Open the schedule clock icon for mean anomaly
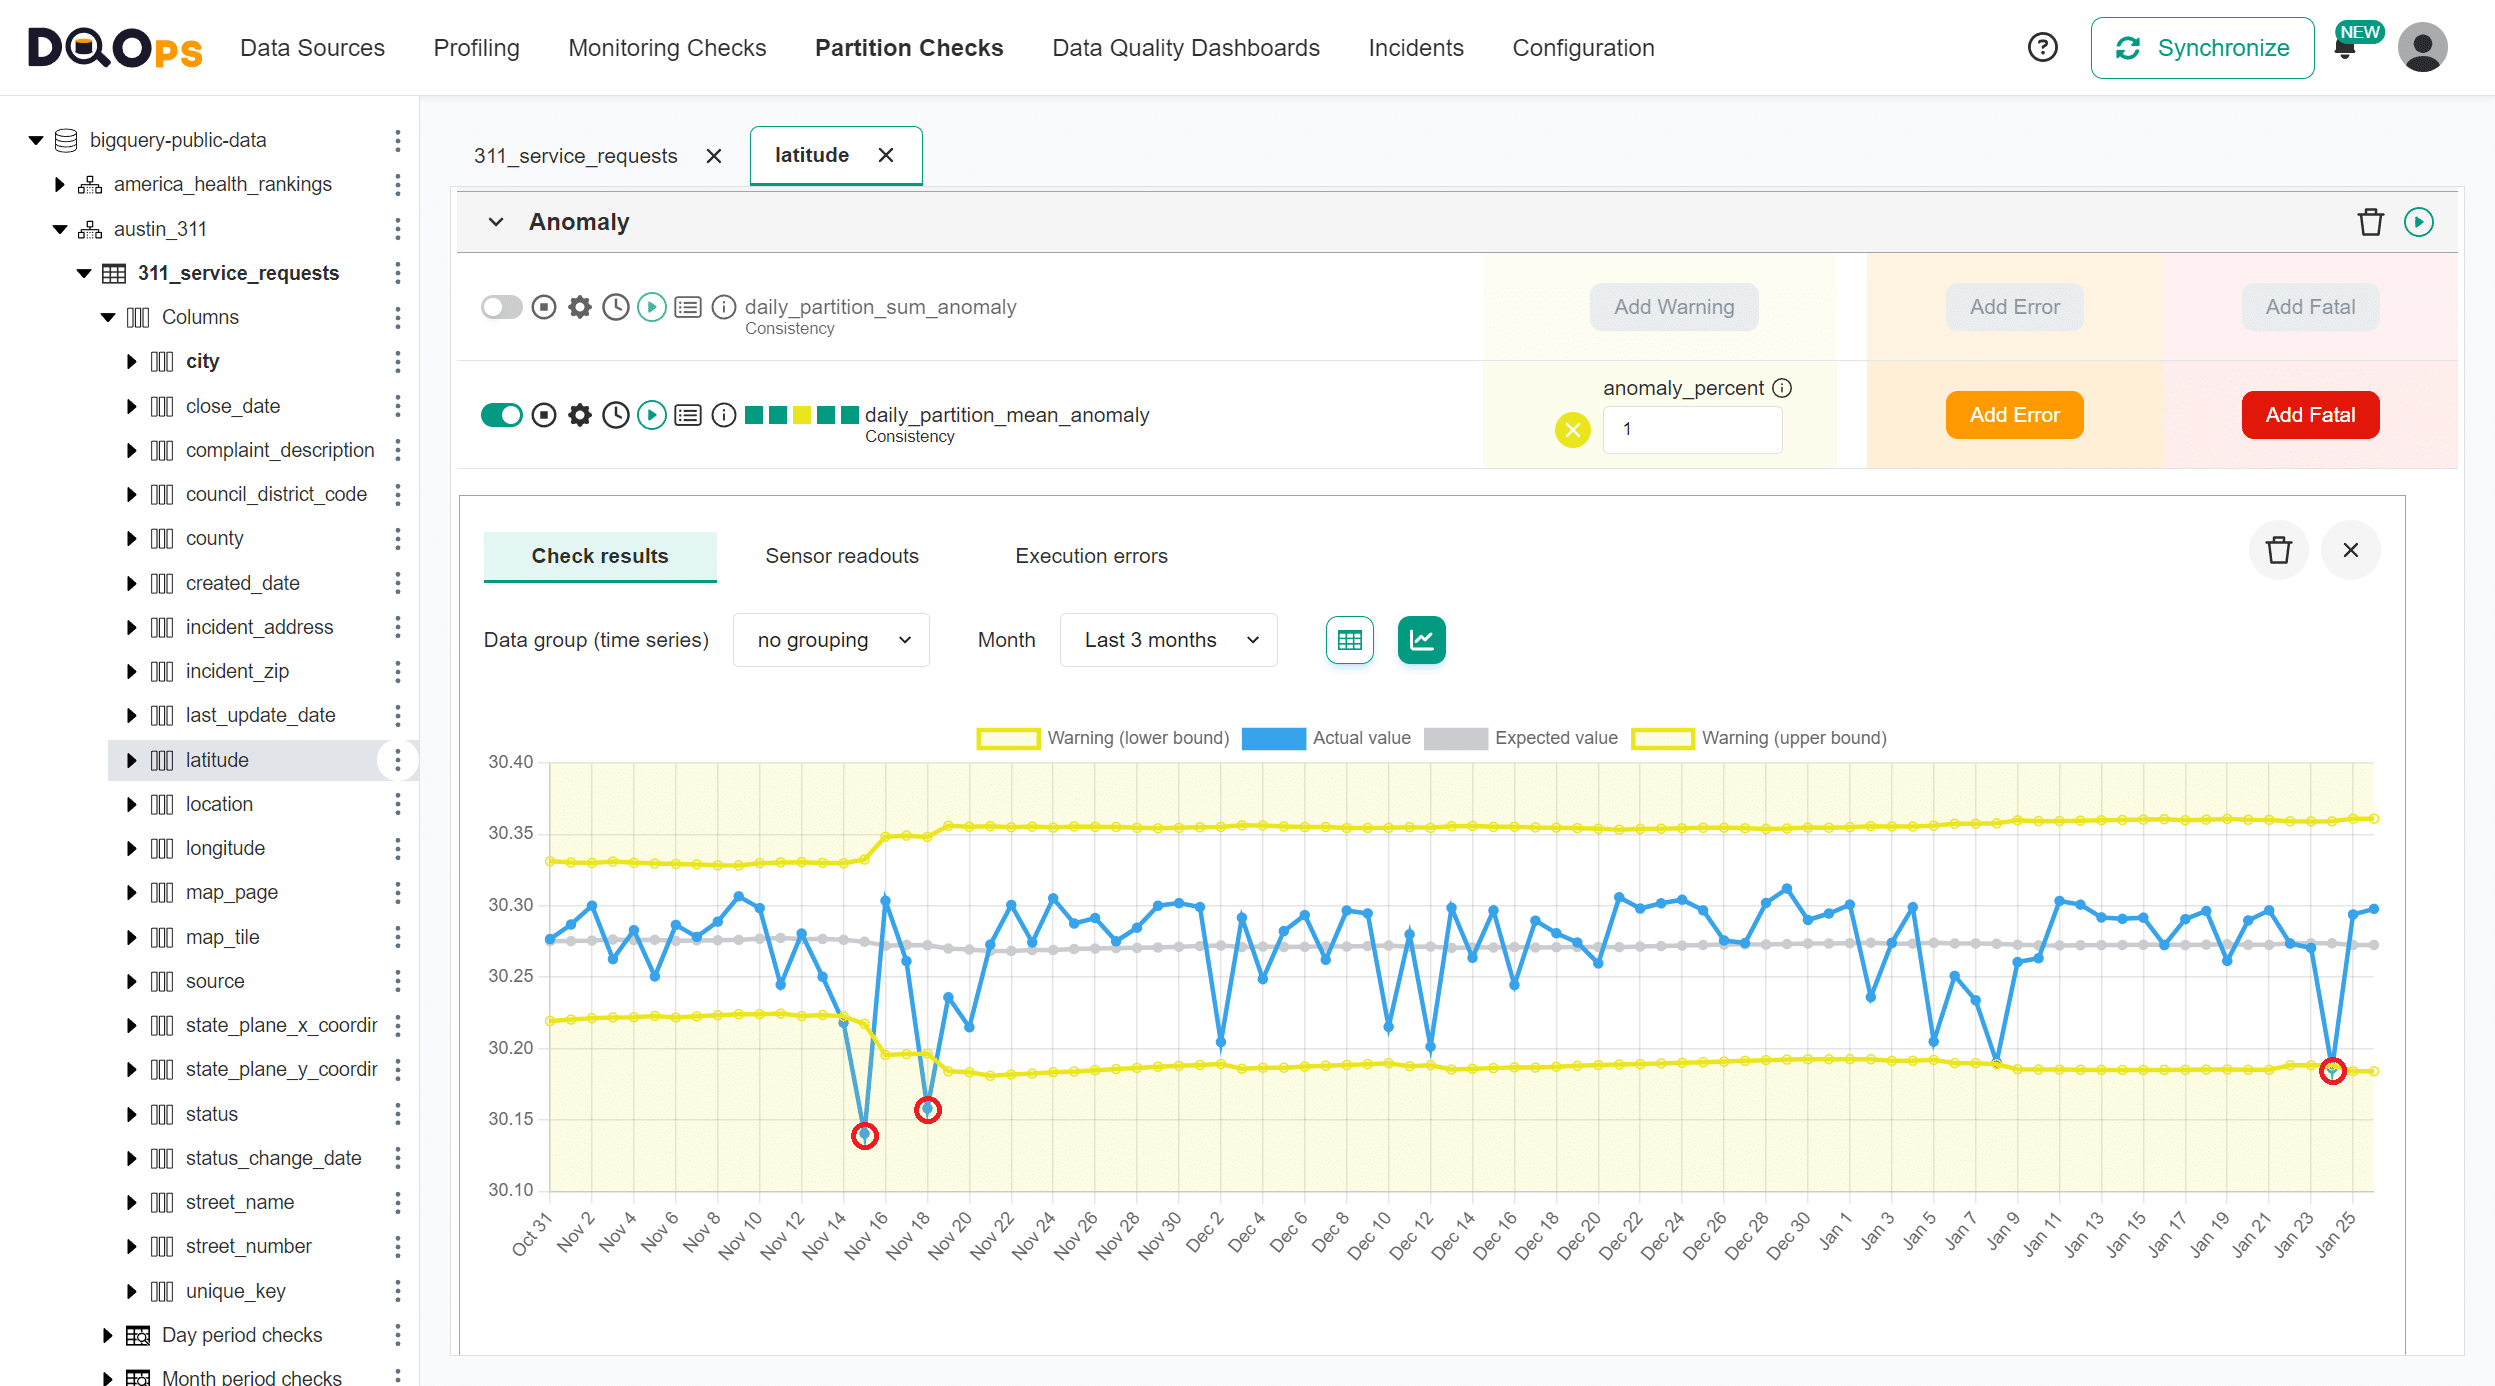Image resolution: width=2495 pixels, height=1386 pixels. point(615,414)
